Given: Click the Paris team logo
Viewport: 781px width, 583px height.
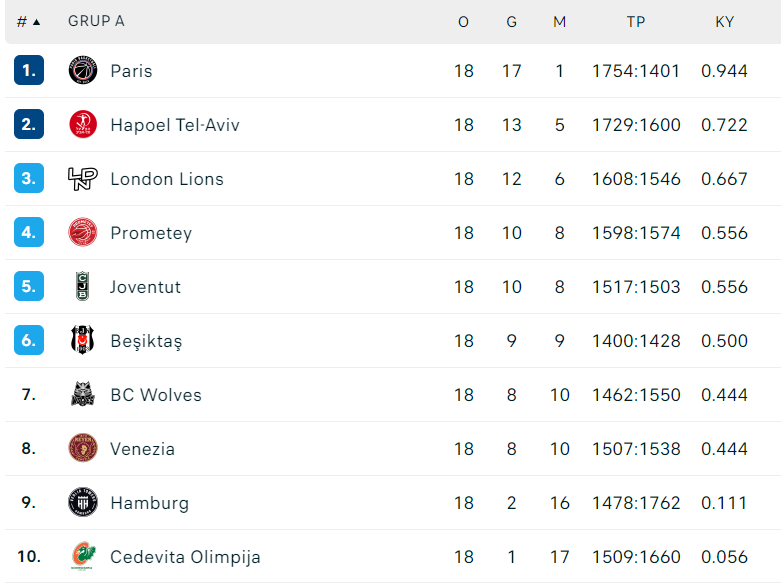Looking at the screenshot, I should [83, 71].
